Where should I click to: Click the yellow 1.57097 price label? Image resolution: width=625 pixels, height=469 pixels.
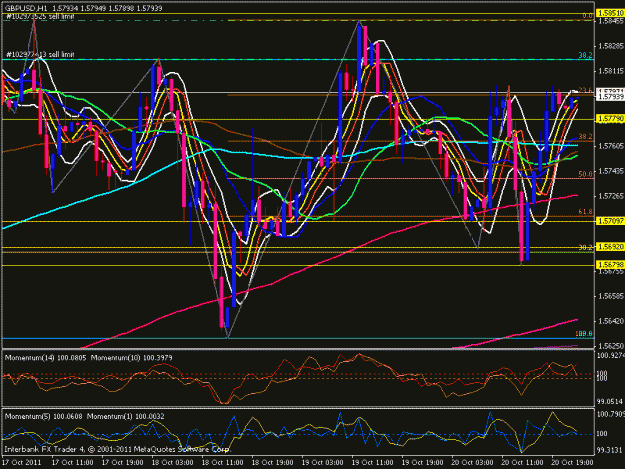[610, 221]
